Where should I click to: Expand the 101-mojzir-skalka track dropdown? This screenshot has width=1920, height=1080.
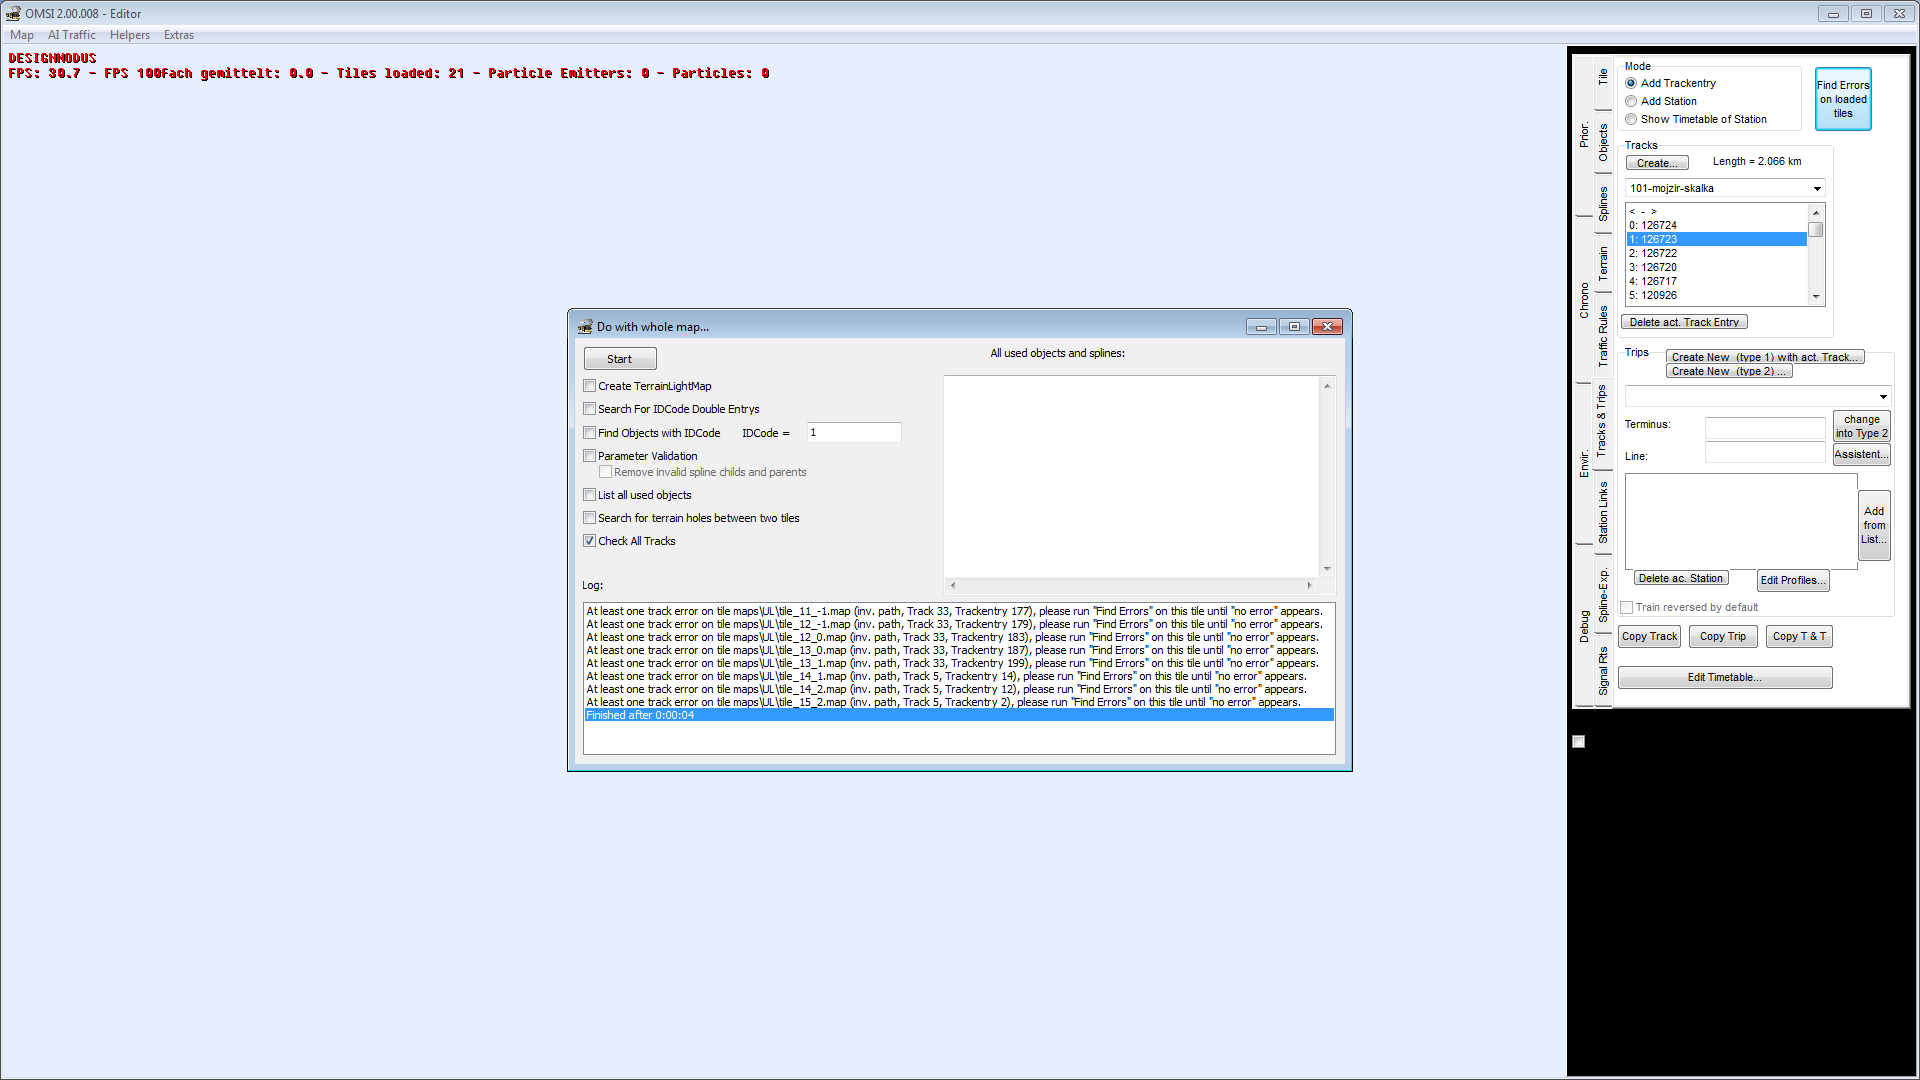point(1816,189)
